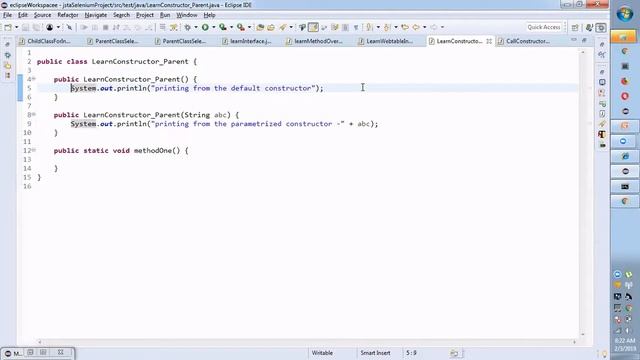Screen dimensions: 640x360
Task: Open the Source menu
Action: 42,15
